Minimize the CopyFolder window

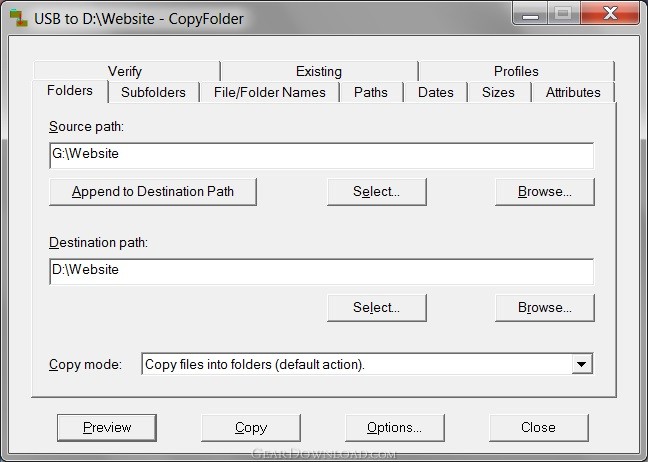click(x=530, y=13)
